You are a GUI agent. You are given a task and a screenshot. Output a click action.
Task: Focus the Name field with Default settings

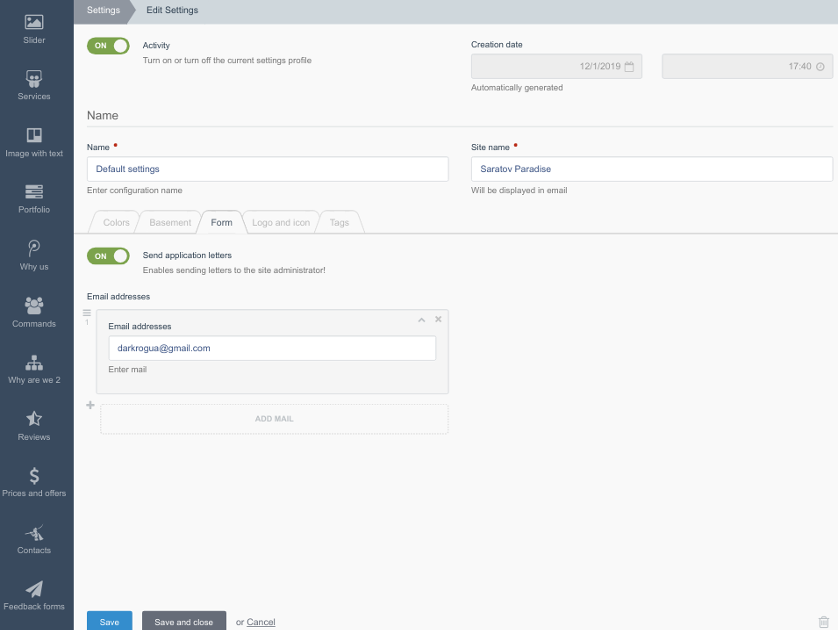click(x=268, y=169)
